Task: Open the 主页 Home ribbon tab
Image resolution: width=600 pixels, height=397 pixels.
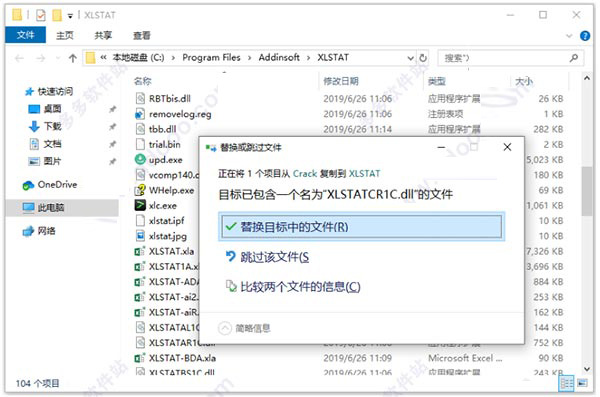Action: pyautogui.click(x=65, y=35)
